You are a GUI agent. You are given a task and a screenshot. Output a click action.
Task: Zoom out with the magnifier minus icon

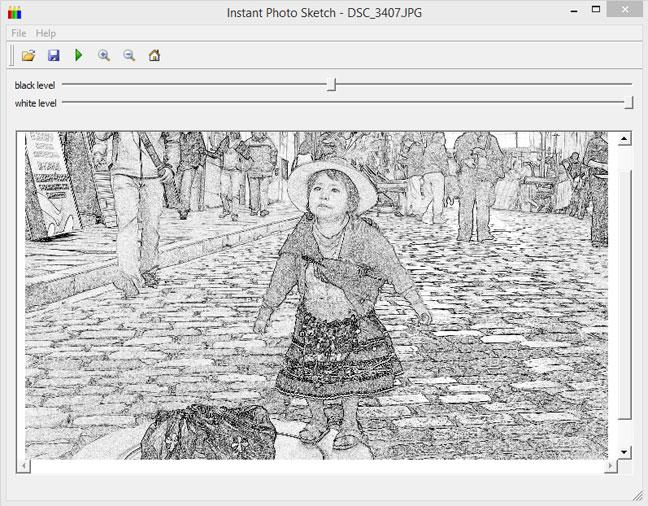coord(129,55)
